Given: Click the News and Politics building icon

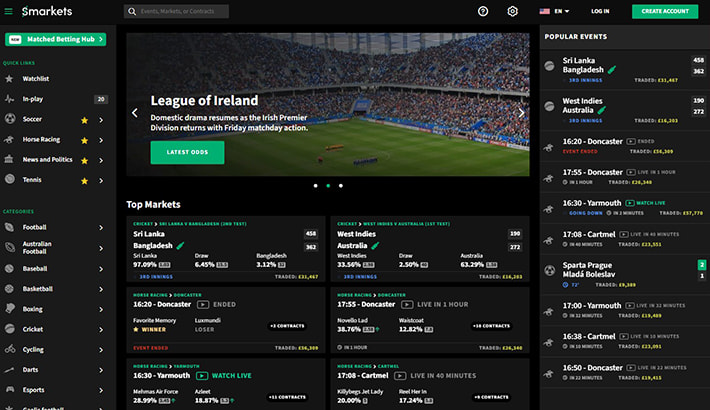Looking at the screenshot, I should [9, 159].
